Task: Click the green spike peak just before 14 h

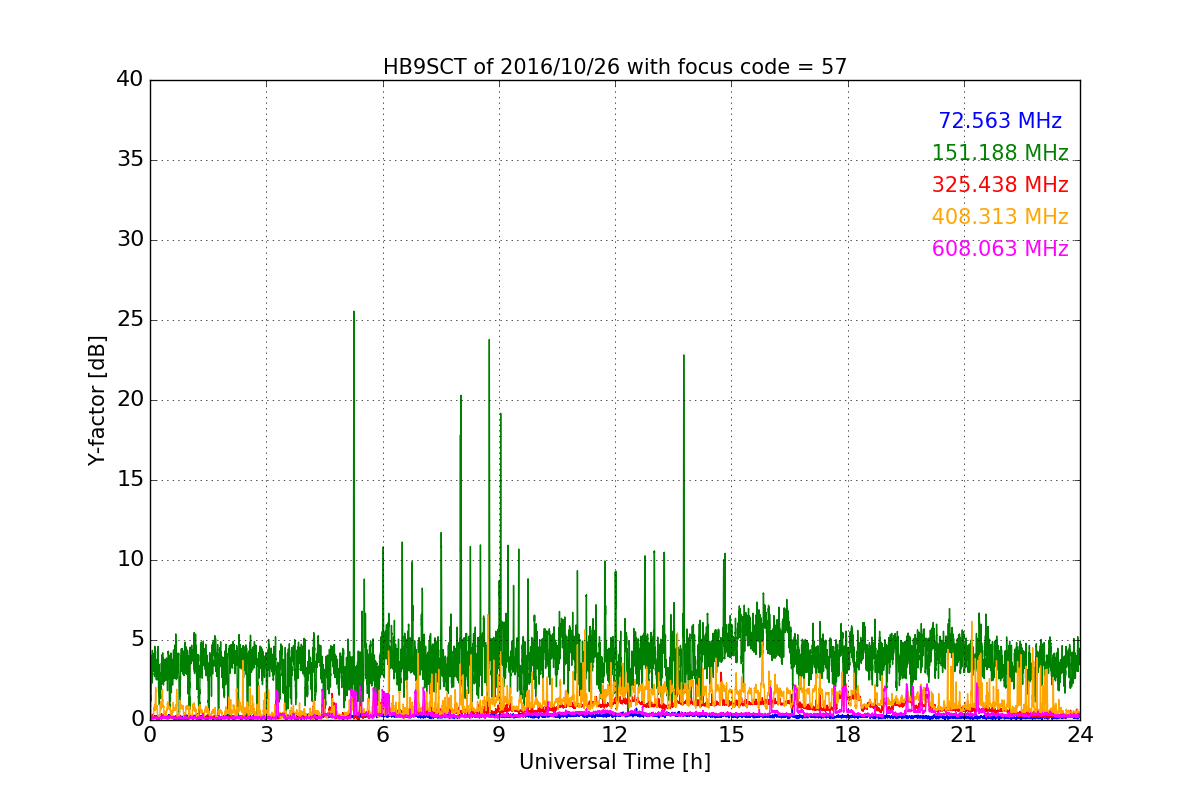Action: pyautogui.click(x=684, y=356)
